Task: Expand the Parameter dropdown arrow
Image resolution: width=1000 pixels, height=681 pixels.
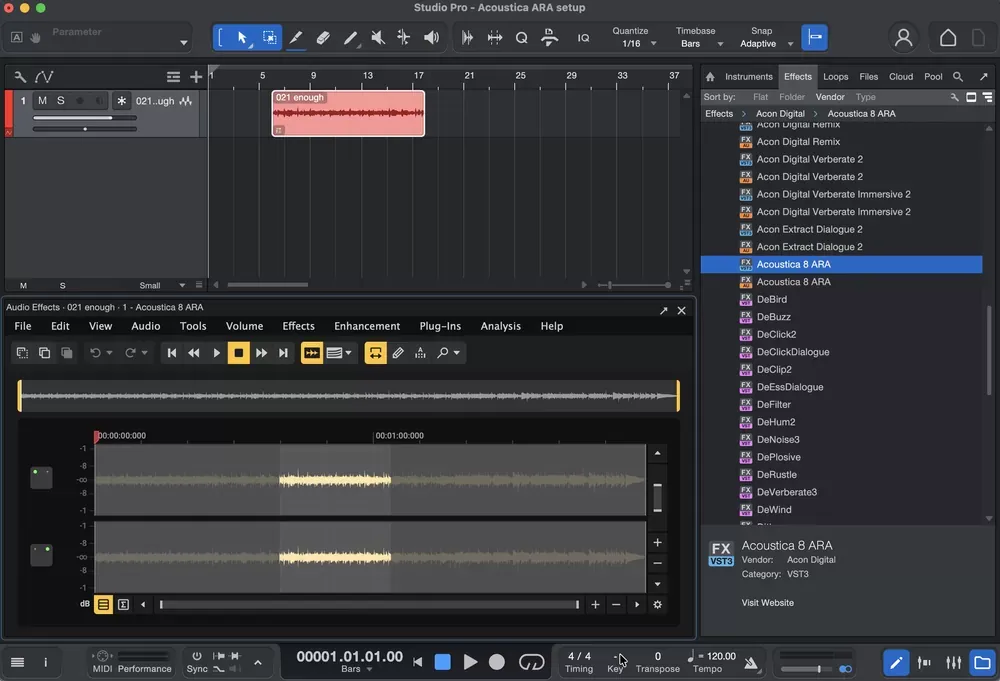Action: (x=184, y=43)
